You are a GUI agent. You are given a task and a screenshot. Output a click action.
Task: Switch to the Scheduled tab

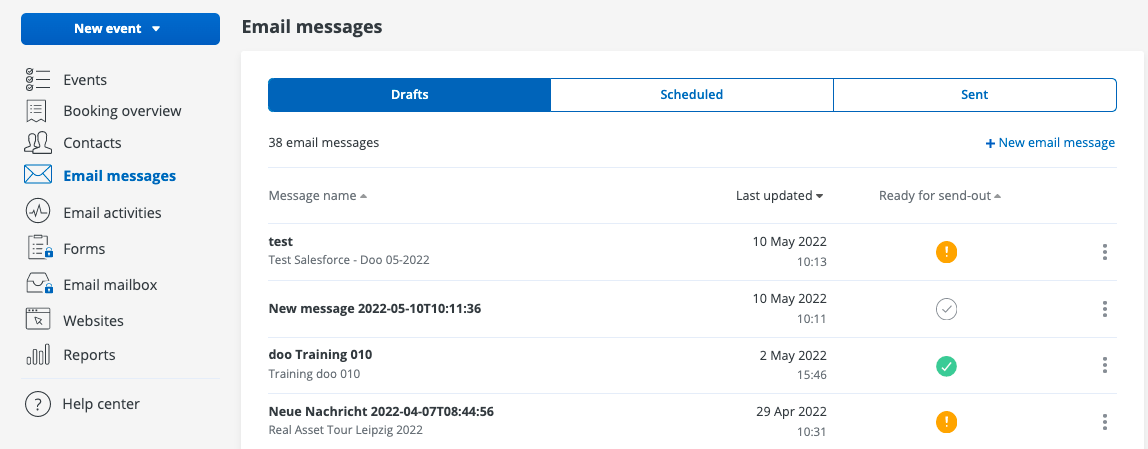click(691, 95)
